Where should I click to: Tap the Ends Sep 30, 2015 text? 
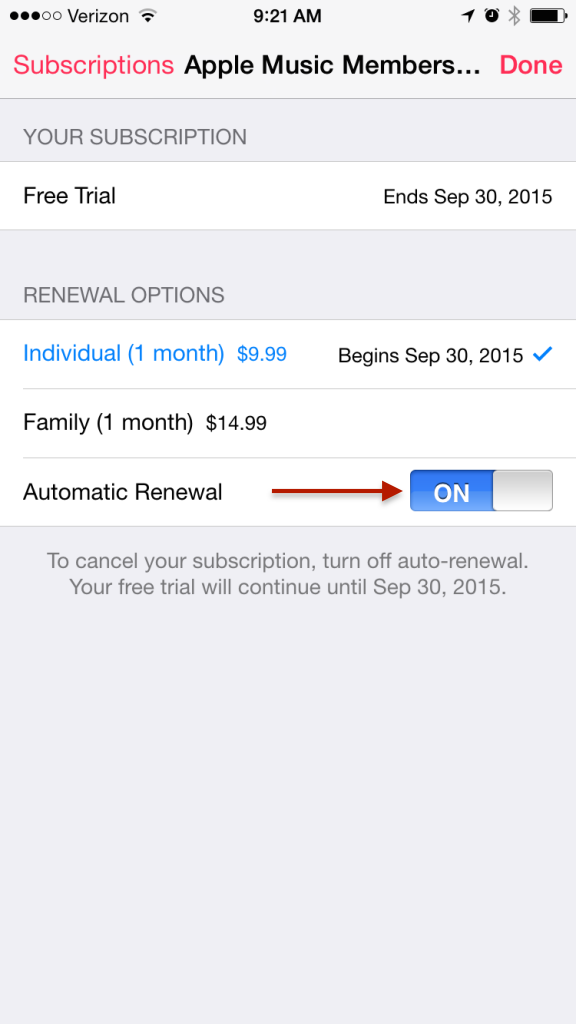(x=468, y=197)
